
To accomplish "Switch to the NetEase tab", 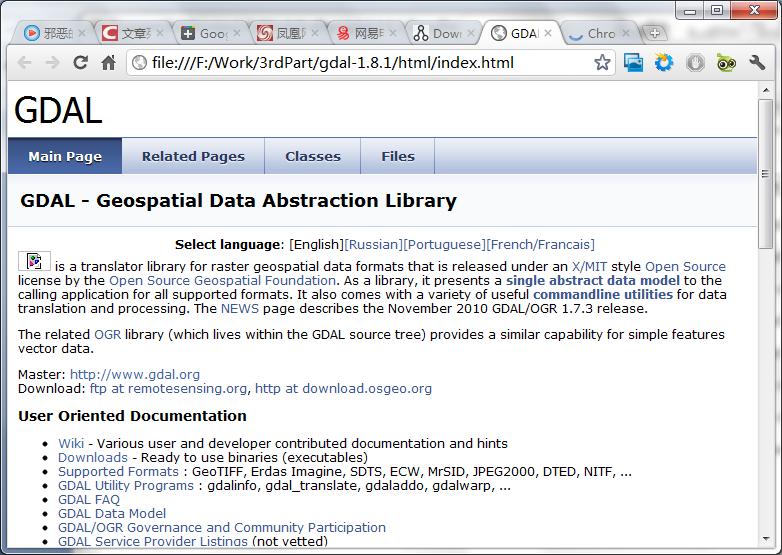I will click(x=366, y=33).
